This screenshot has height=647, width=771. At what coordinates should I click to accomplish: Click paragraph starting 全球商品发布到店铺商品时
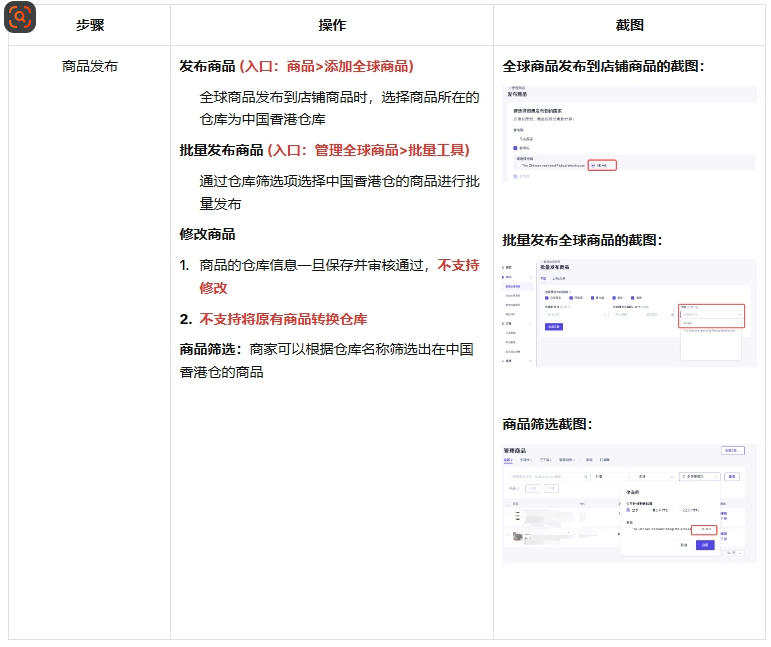click(x=339, y=108)
